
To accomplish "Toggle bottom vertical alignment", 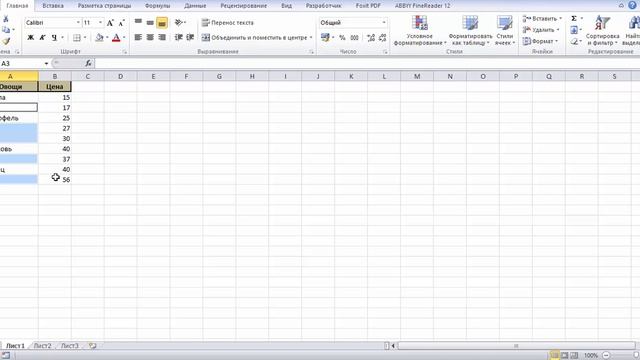I will click(162, 23).
